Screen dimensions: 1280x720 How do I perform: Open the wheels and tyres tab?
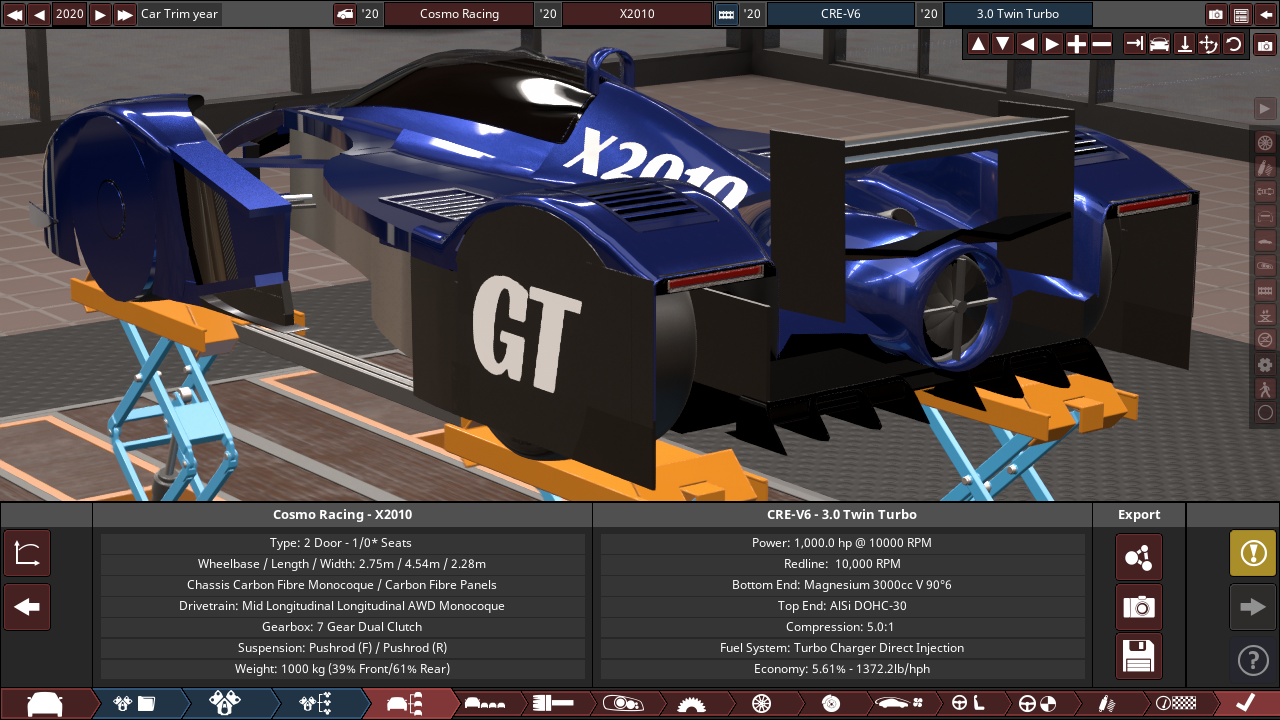tap(760, 704)
